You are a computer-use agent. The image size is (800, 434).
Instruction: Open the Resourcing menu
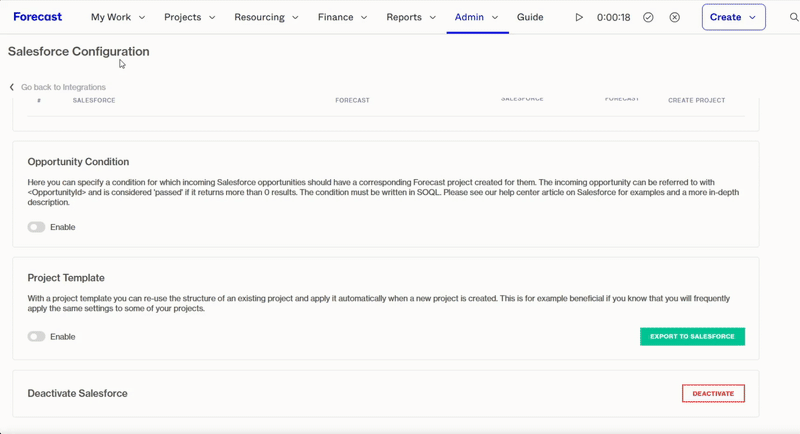266,17
